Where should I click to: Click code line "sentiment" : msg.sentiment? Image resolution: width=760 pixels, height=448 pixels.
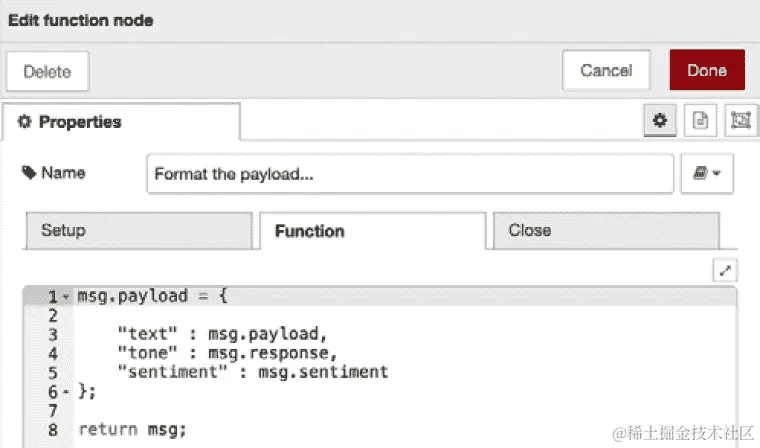click(x=253, y=372)
